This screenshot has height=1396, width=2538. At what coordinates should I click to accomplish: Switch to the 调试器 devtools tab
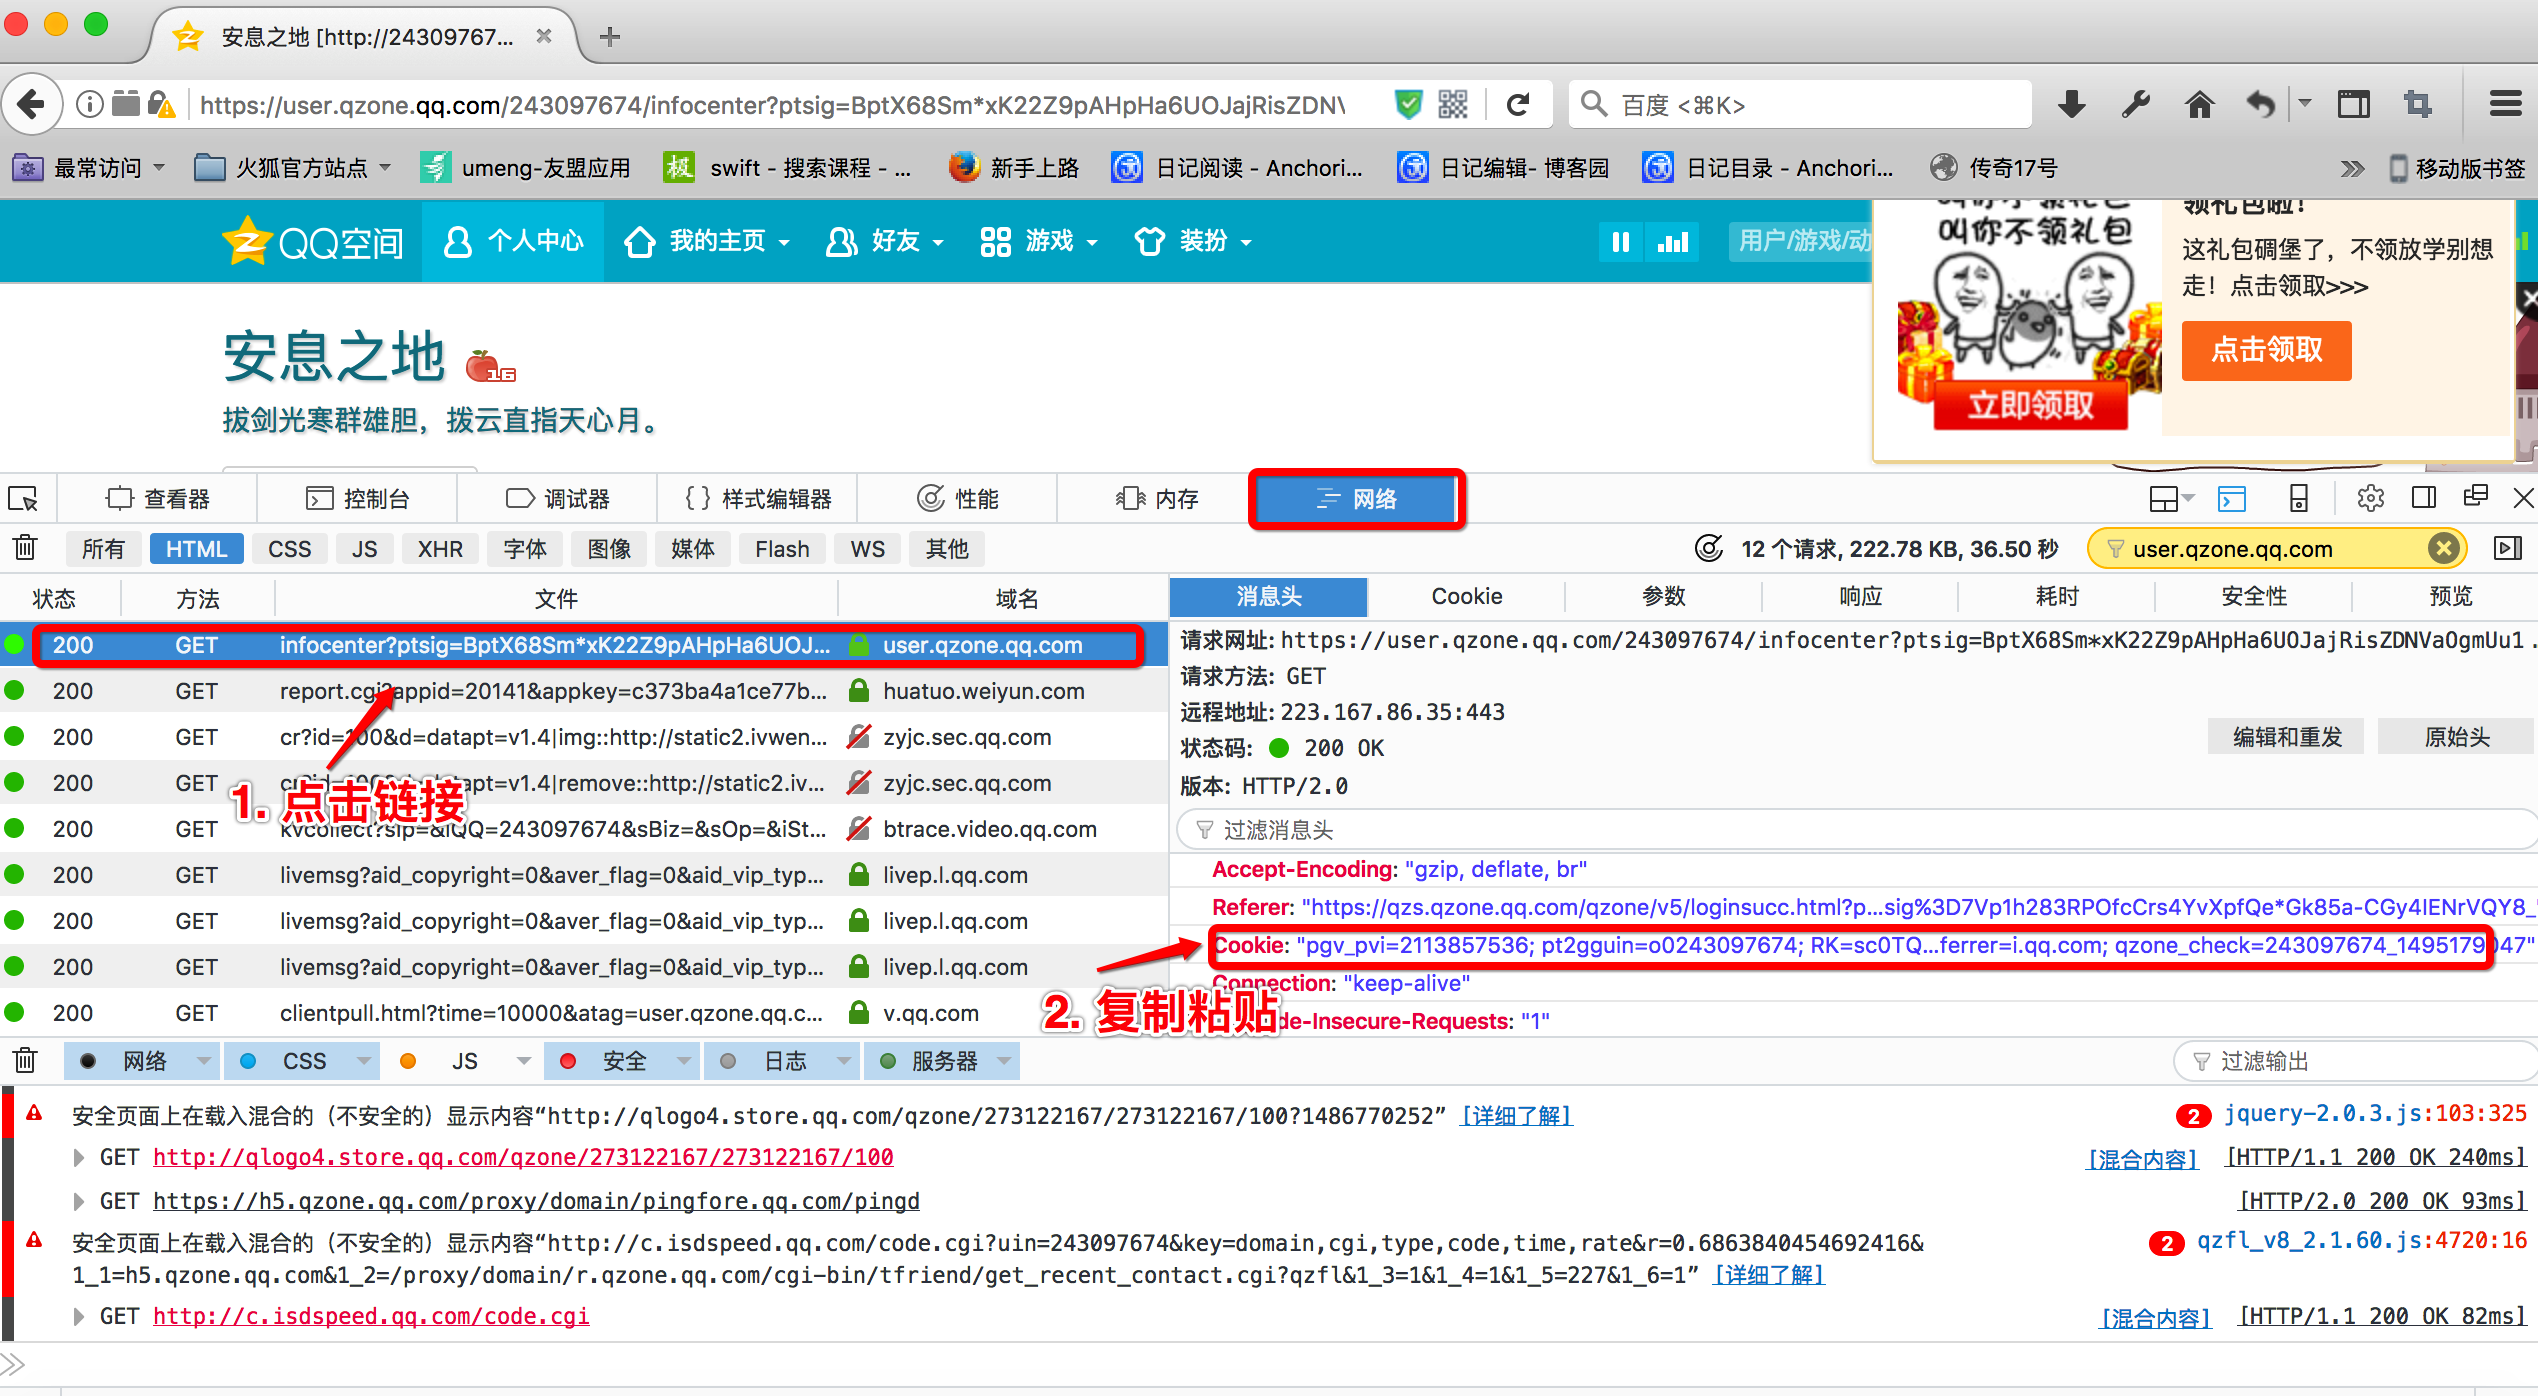pos(558,498)
